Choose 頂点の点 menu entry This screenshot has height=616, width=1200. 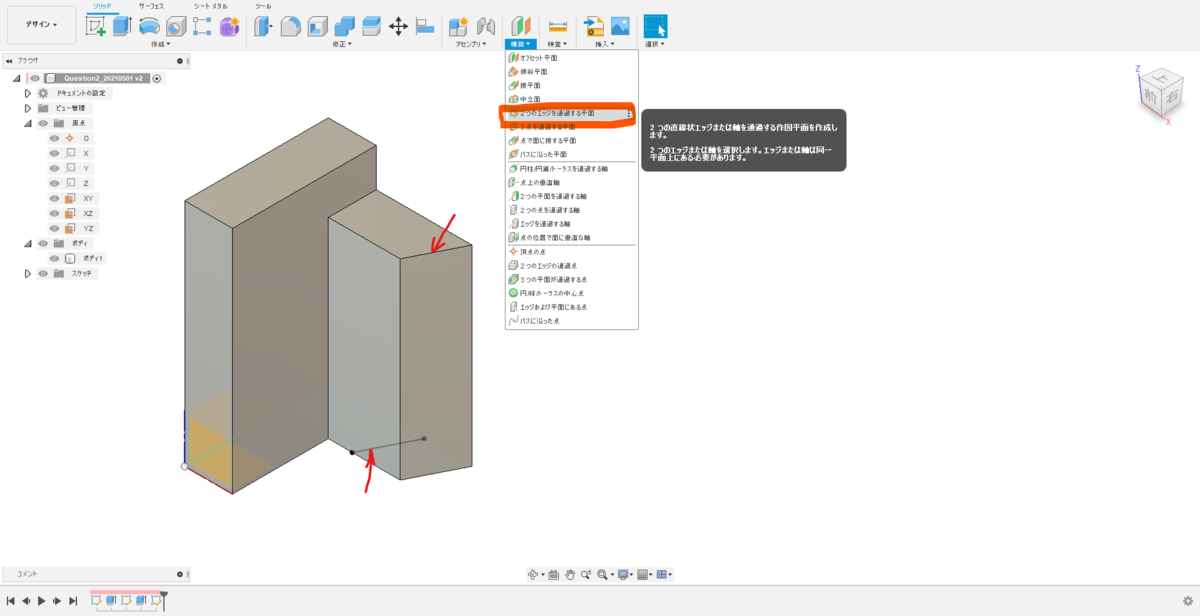tap(571, 252)
